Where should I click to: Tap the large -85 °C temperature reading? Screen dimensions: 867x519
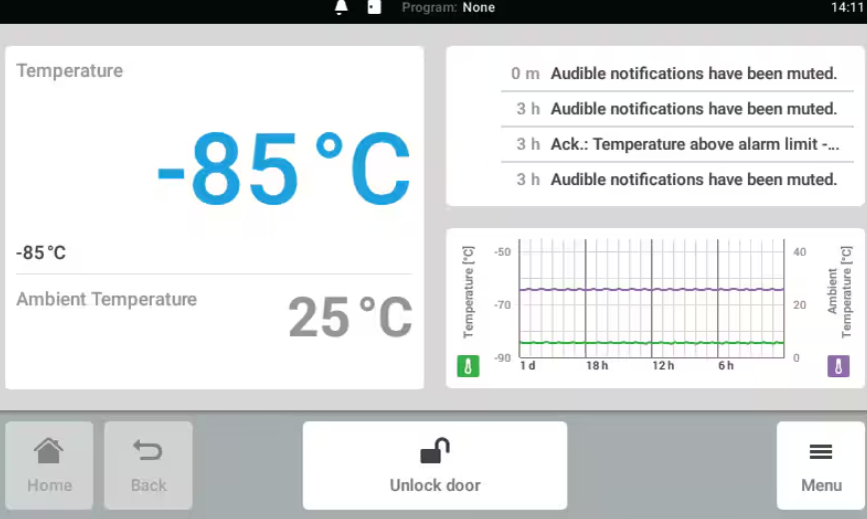click(284, 169)
